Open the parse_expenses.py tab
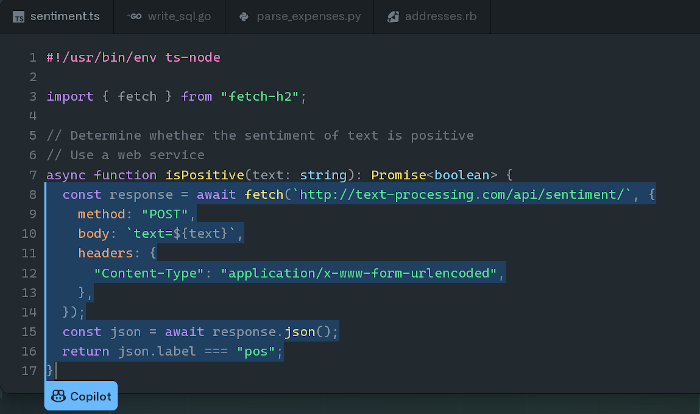 [300, 17]
